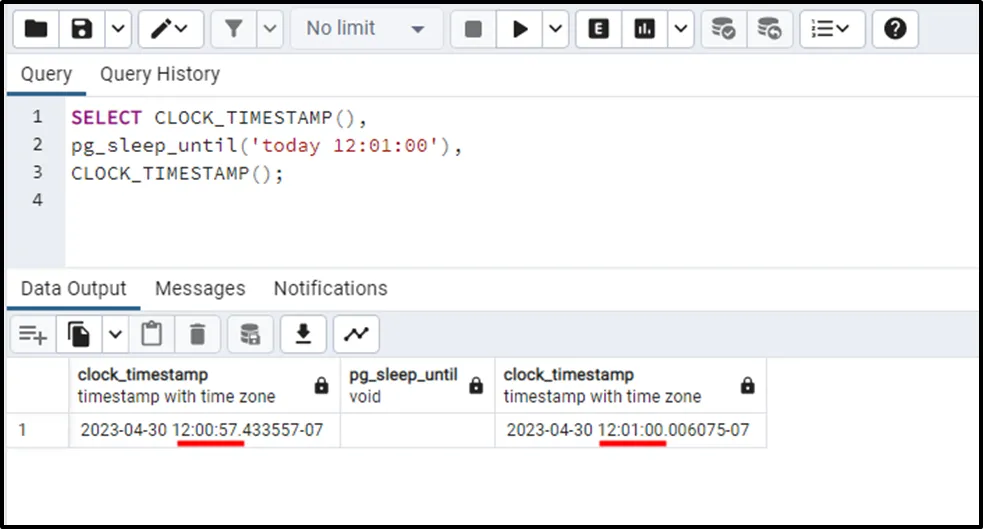Open the Notifications tab
The height and width of the screenshot is (529, 983).
[x=330, y=288]
